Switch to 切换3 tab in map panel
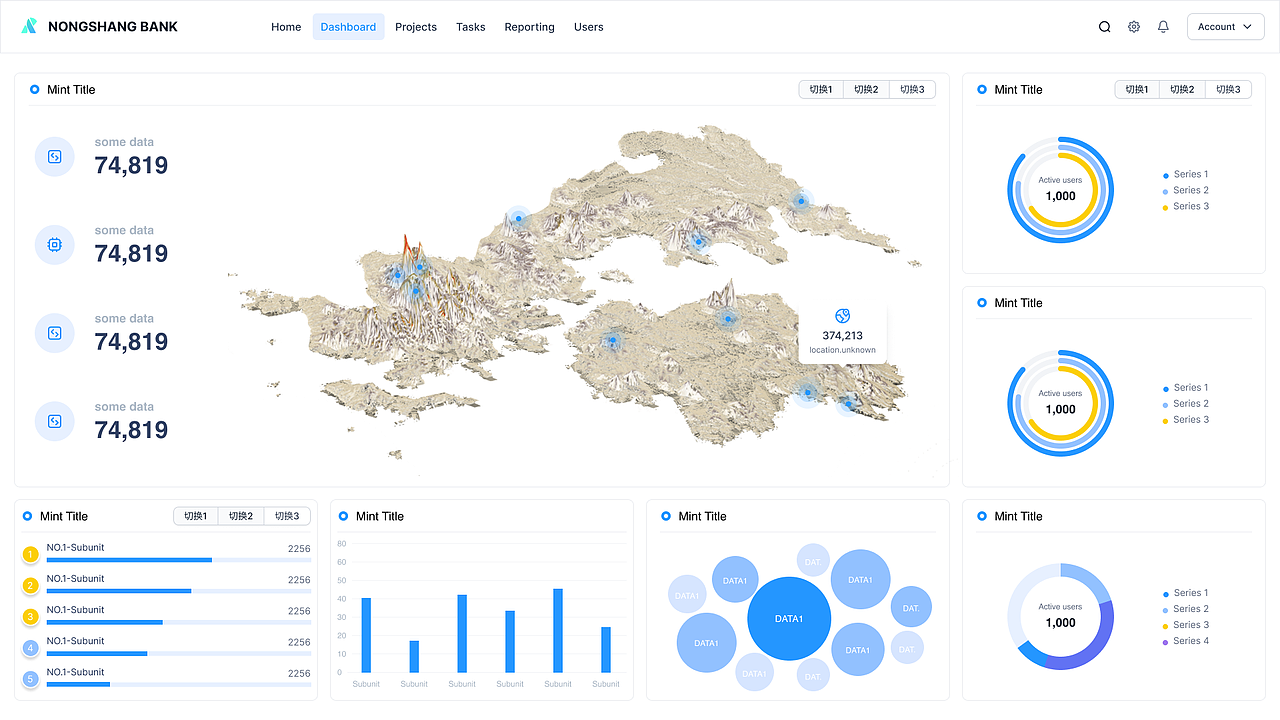Screen dimensions: 1280x720 coord(913,90)
